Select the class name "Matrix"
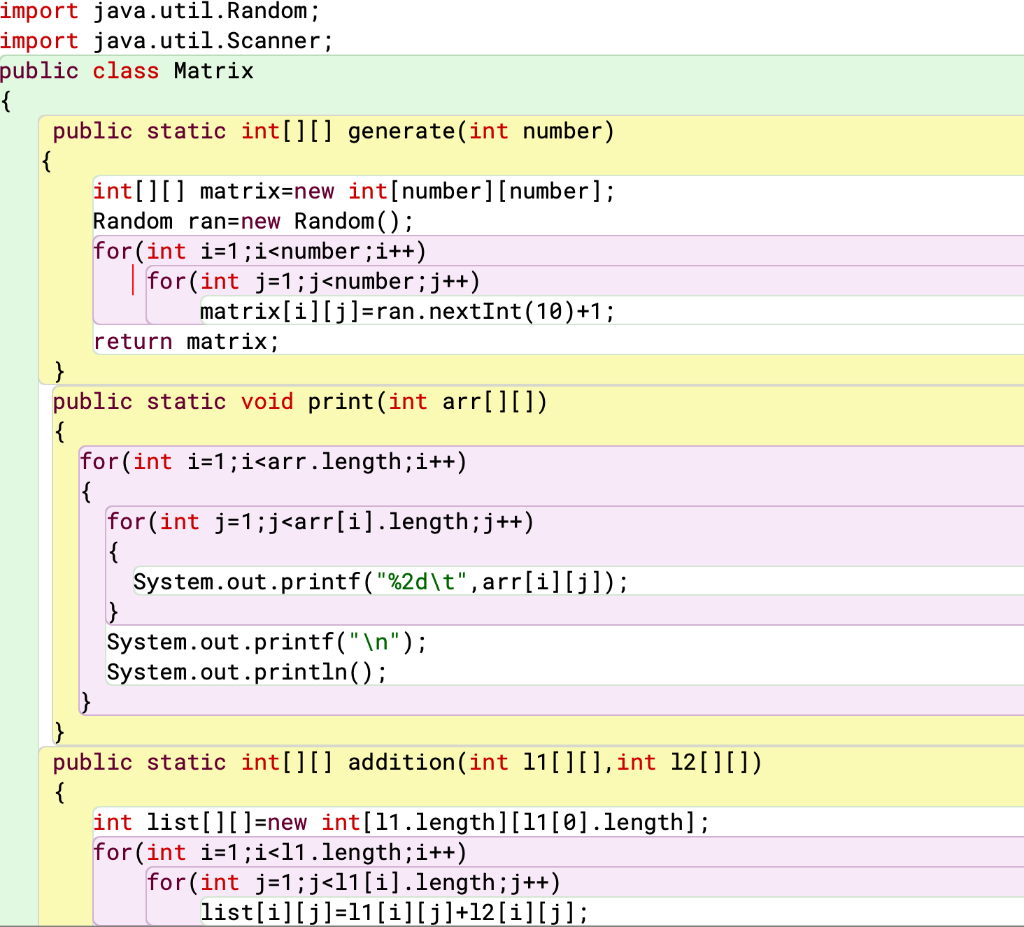The height and width of the screenshot is (927, 1024). 211,70
